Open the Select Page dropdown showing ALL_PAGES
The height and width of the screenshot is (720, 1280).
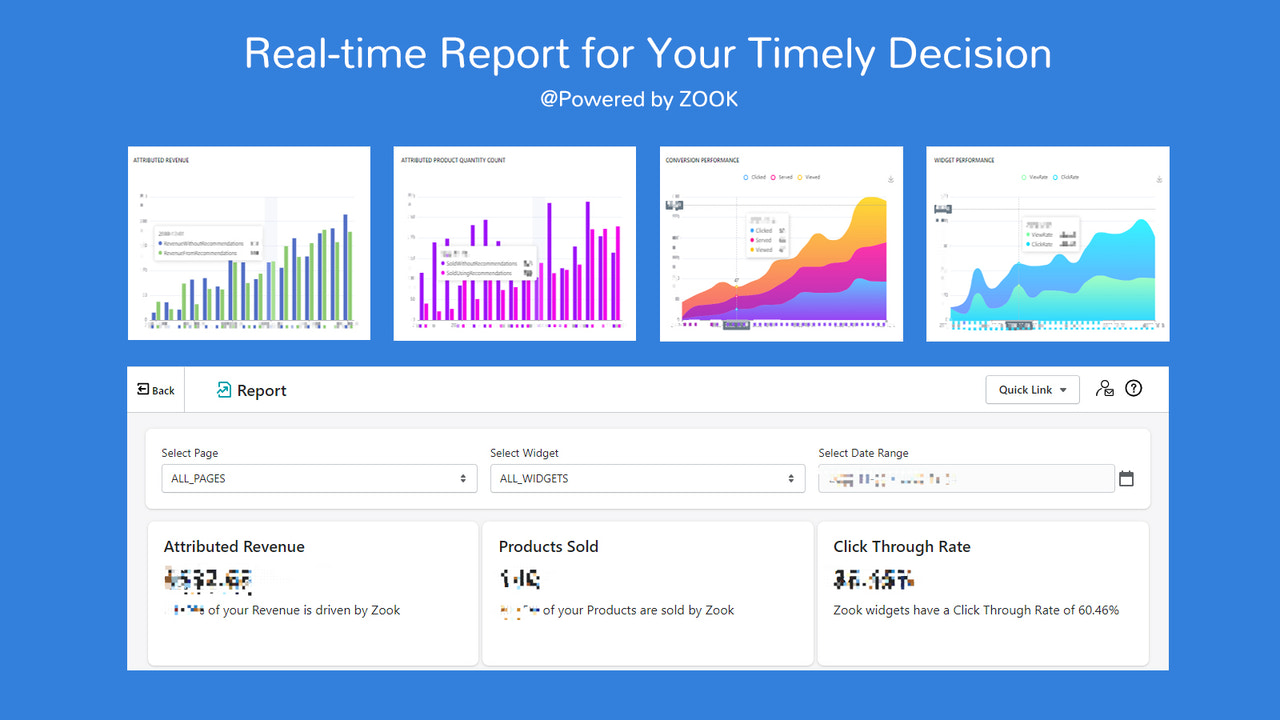(318, 478)
